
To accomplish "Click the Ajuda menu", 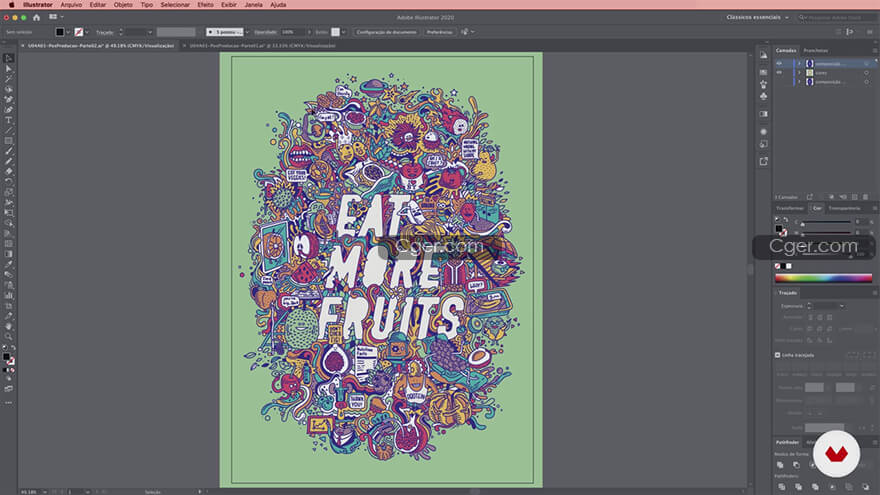I will point(278,4).
